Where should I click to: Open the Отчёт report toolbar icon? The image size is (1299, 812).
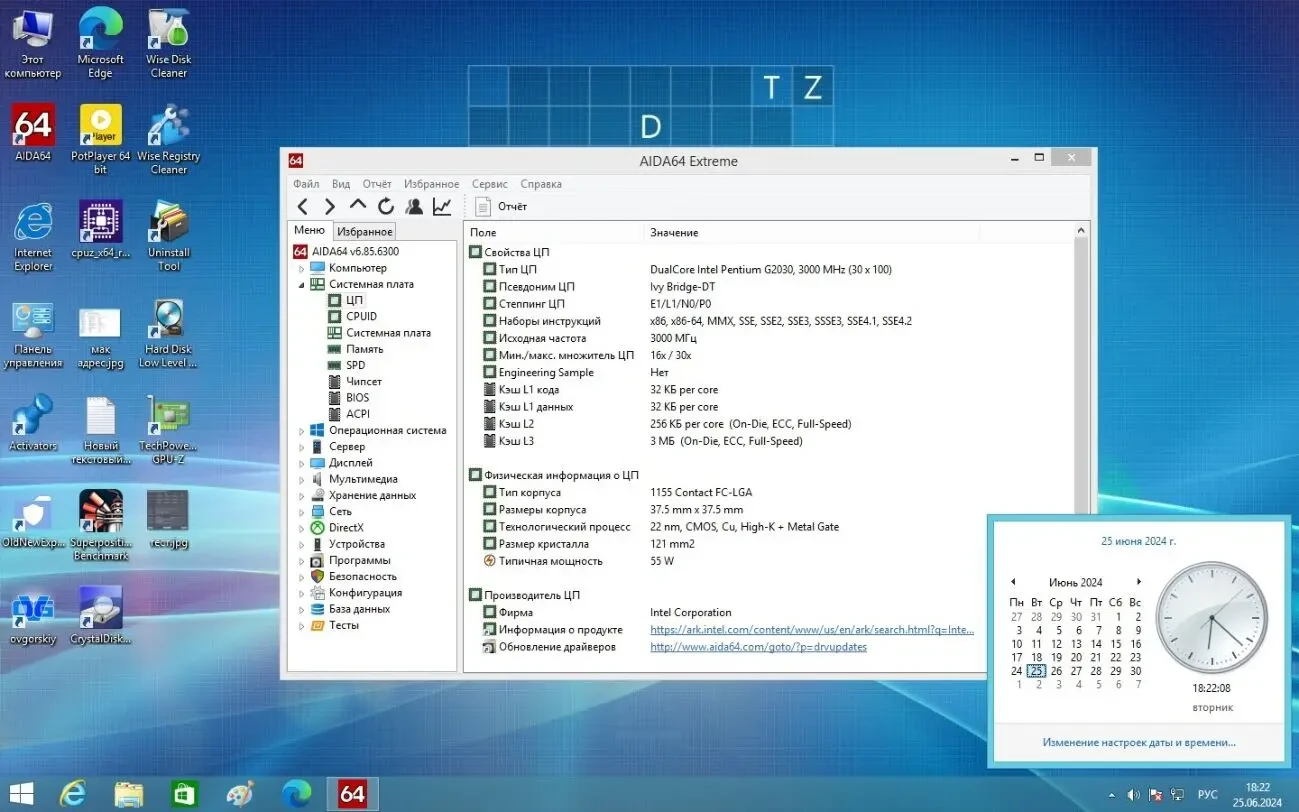click(x=500, y=206)
